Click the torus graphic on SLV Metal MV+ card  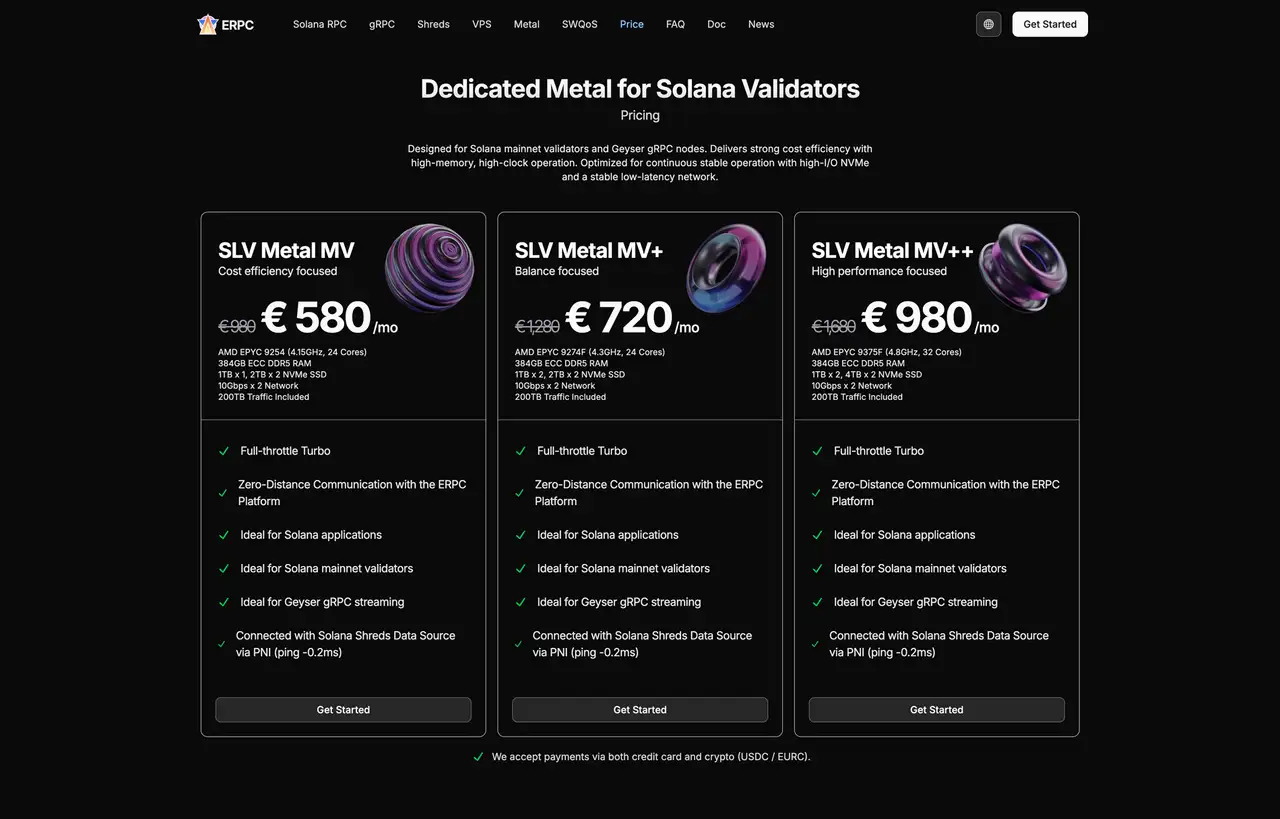click(727, 267)
